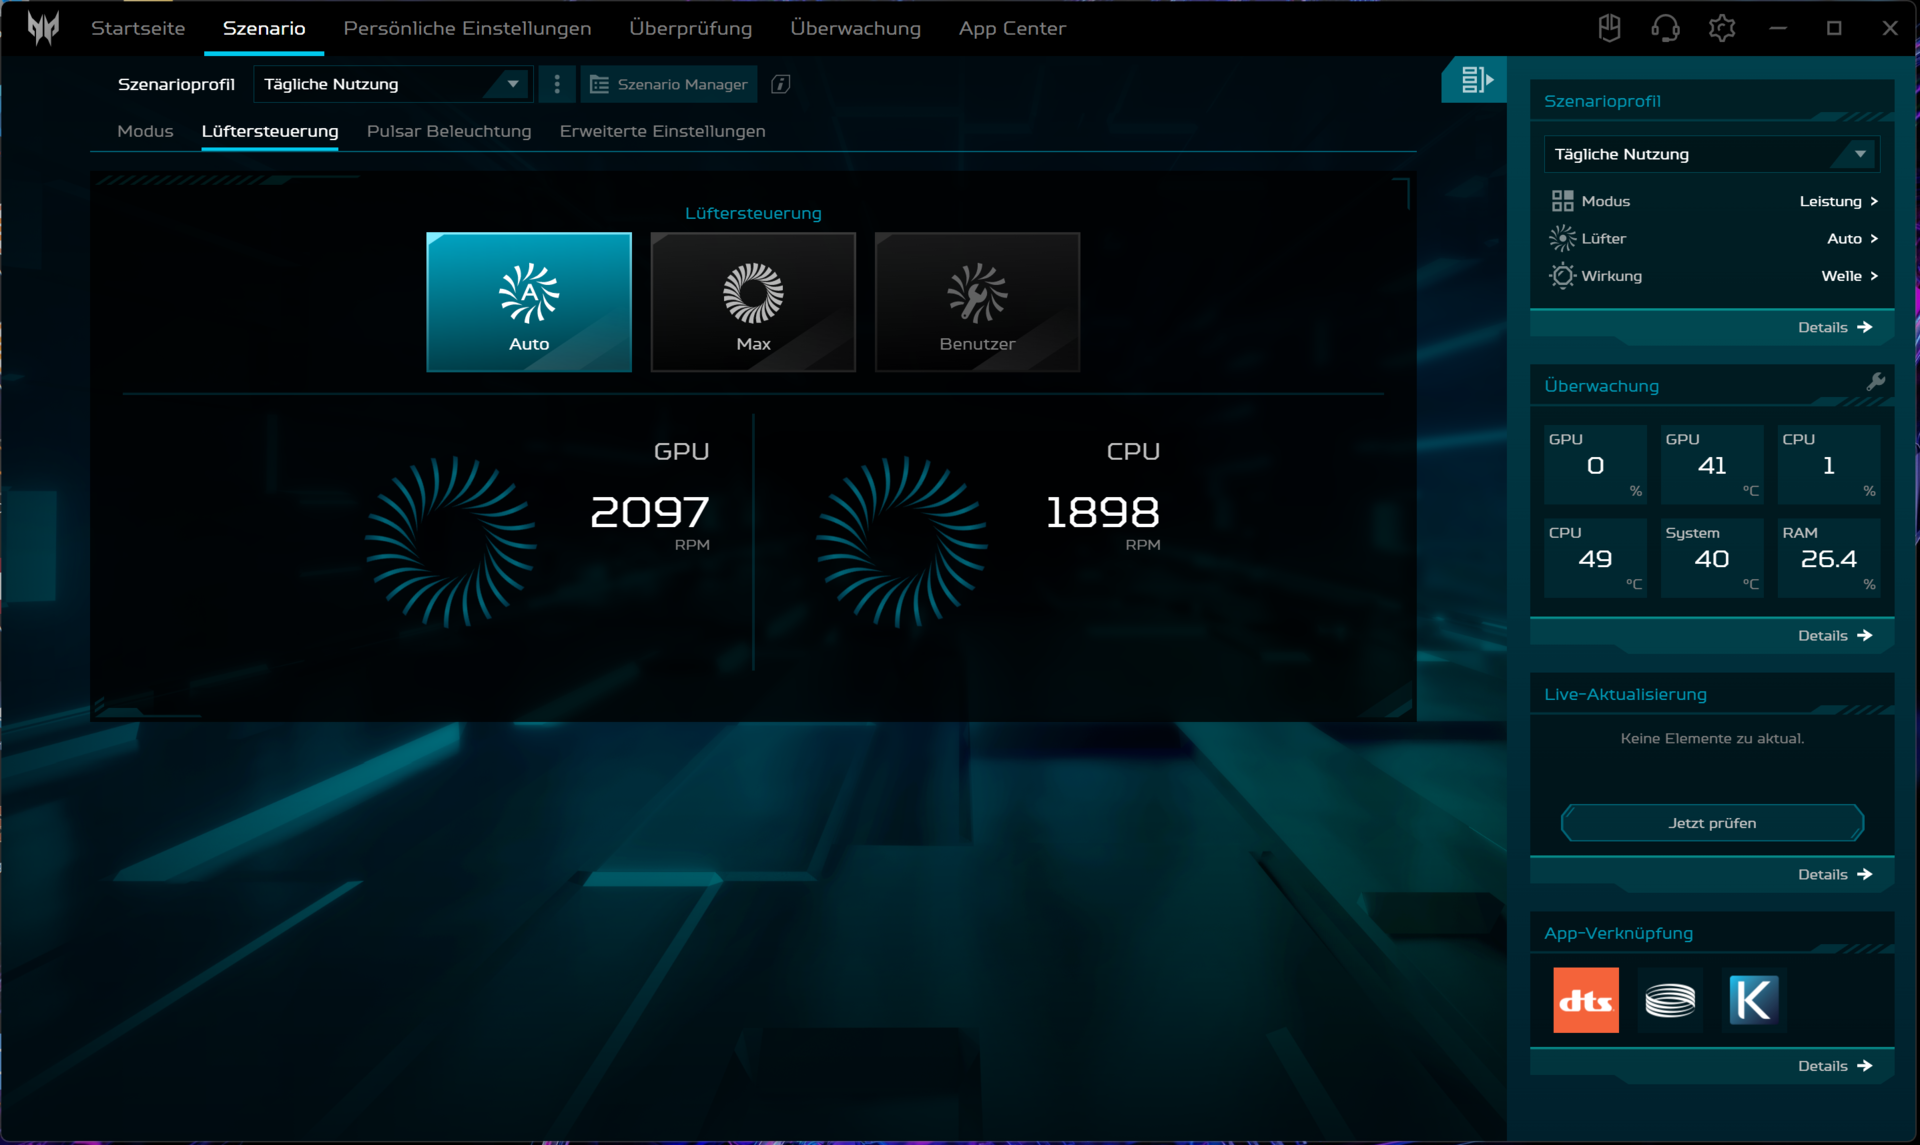1920x1145 pixels.
Task: Click the Überwachung wrench settings icon
Action: coord(1875,382)
